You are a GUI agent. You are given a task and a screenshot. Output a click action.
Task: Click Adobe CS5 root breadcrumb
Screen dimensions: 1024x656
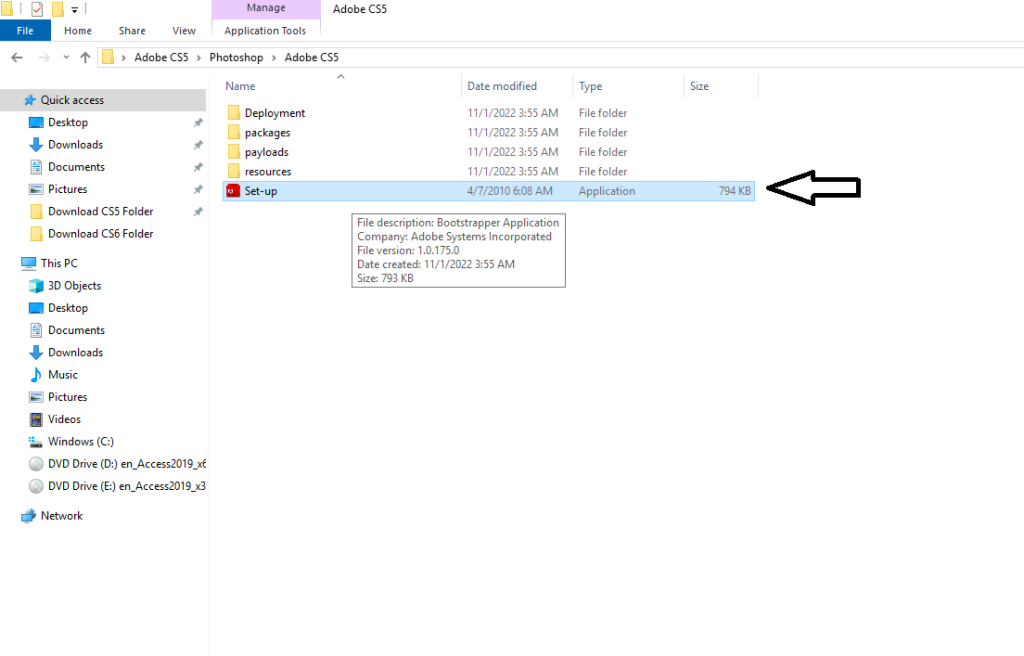coord(161,57)
